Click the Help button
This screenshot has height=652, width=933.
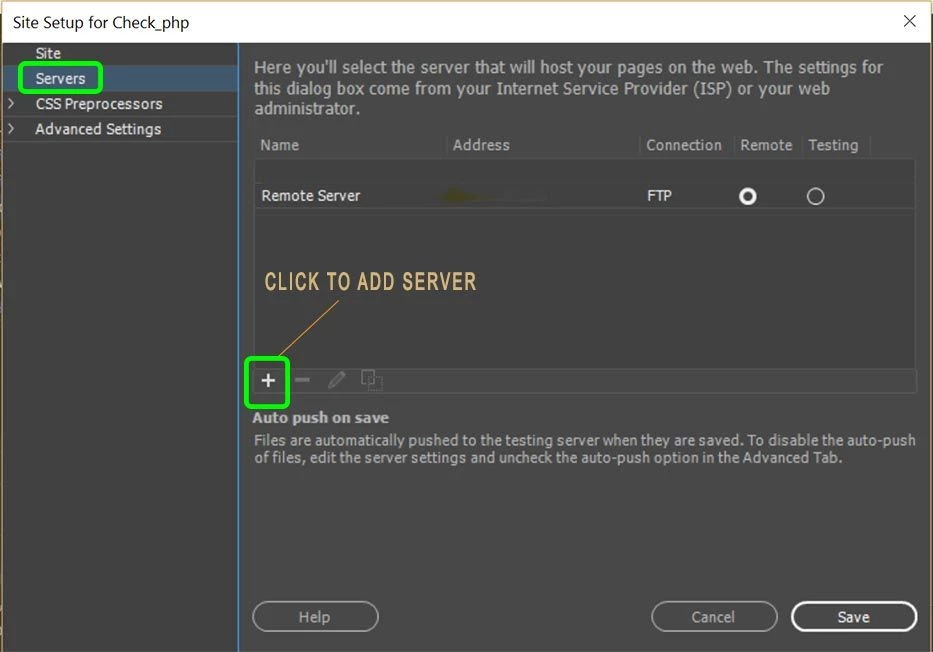pyautogui.click(x=315, y=616)
